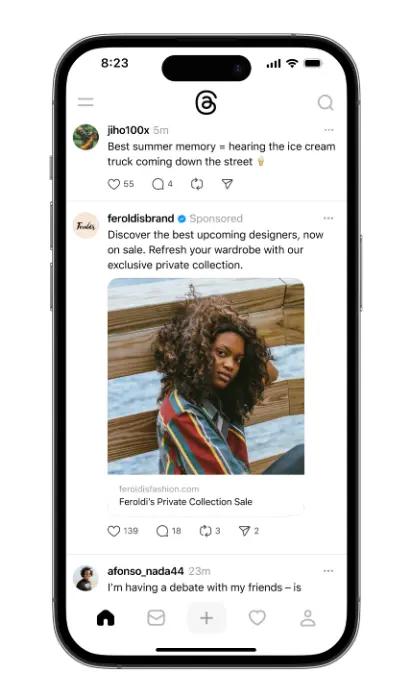This screenshot has width=408, height=694.
Task: Tap the search magnifier icon
Action: (x=325, y=103)
